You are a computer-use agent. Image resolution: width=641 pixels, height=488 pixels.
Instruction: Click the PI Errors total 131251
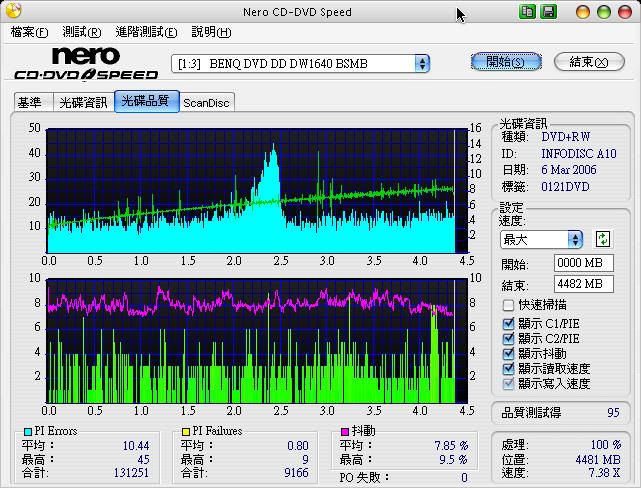tap(131, 473)
